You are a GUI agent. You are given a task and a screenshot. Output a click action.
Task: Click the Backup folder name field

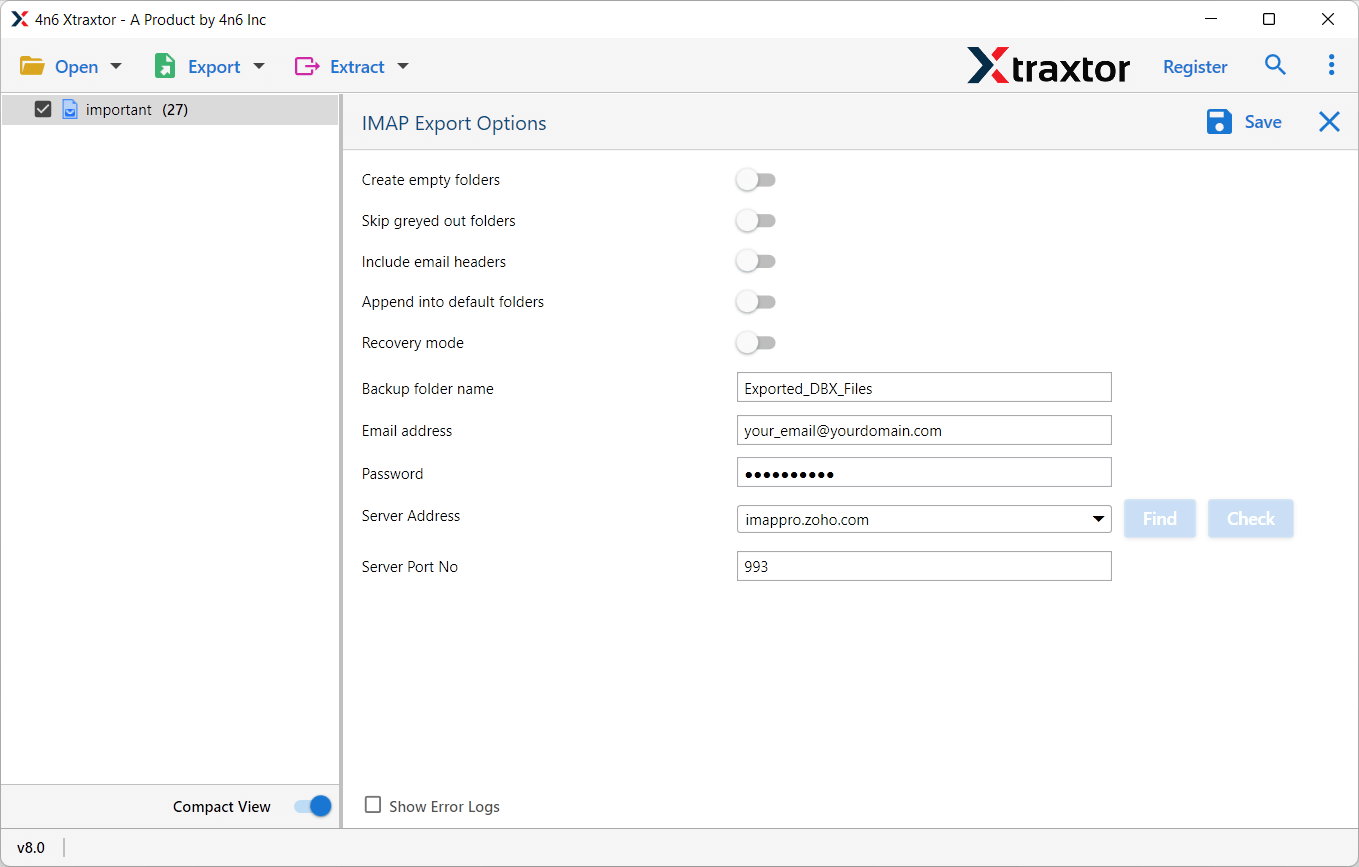924,388
